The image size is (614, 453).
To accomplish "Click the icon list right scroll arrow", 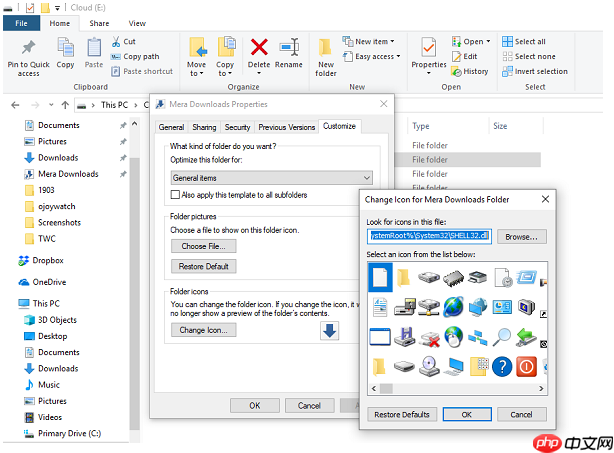I will [x=541, y=389].
